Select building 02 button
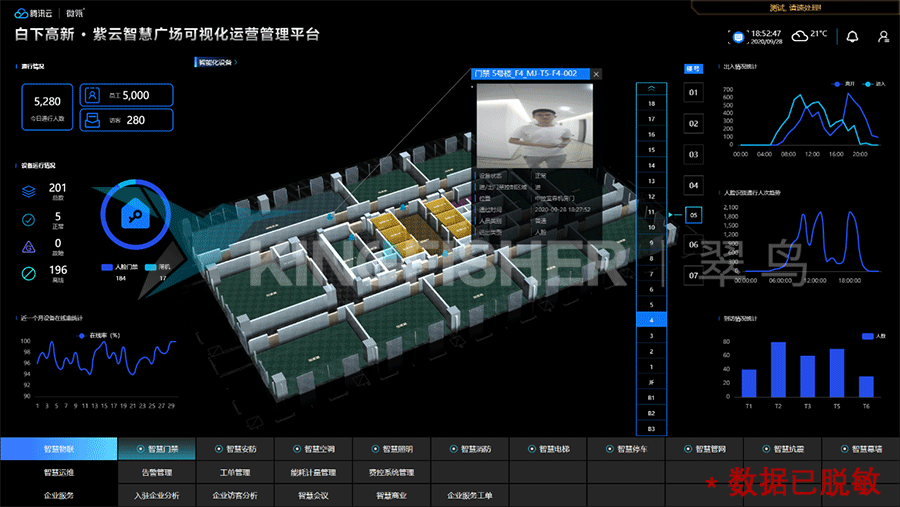900x507 pixels. click(x=693, y=123)
